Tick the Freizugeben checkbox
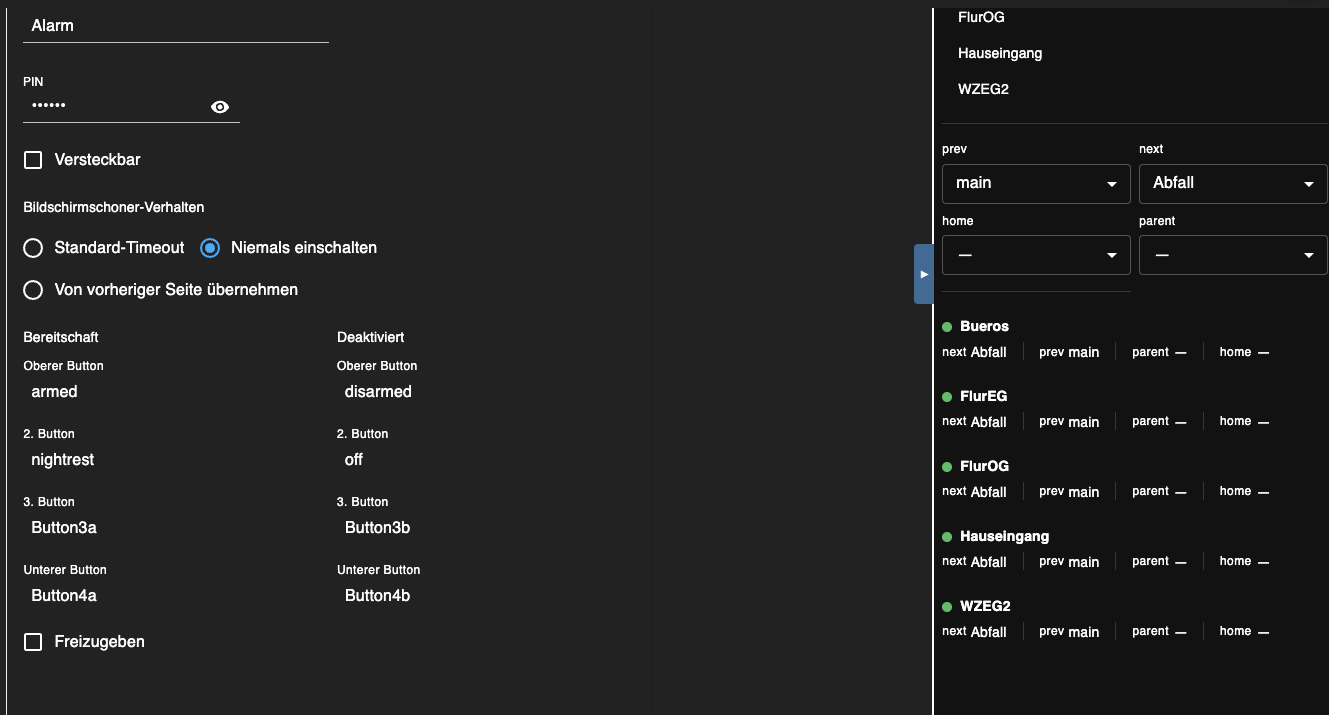Screen dimensions: 1329x715 click(34, 642)
